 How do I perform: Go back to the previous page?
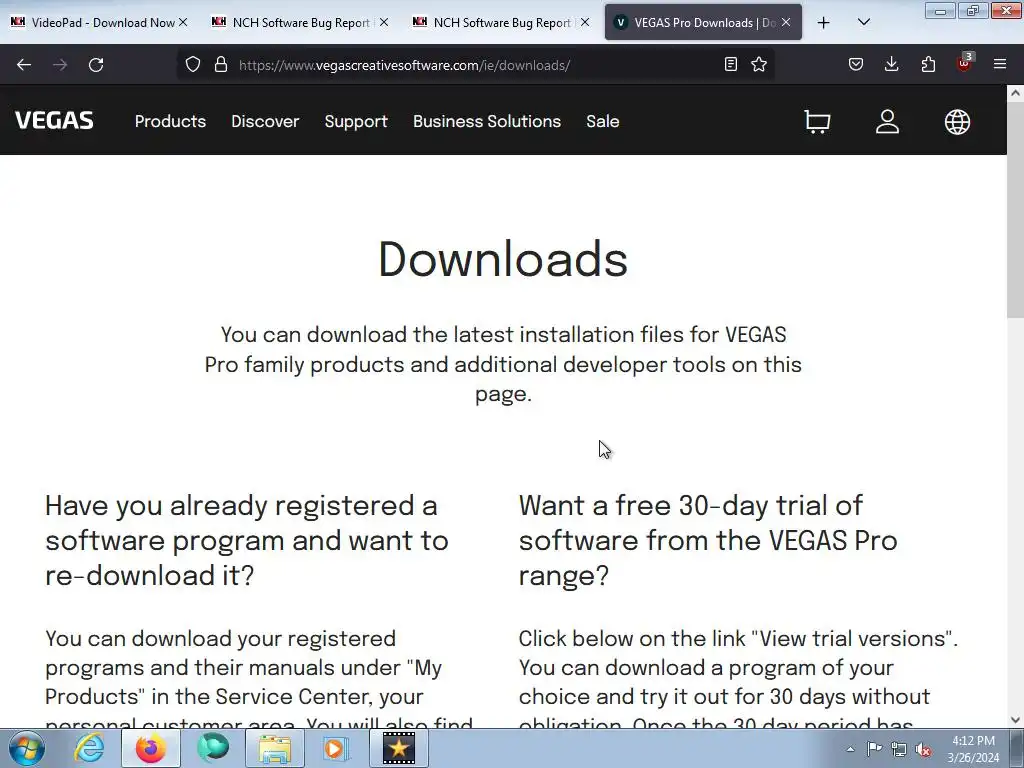[24, 65]
